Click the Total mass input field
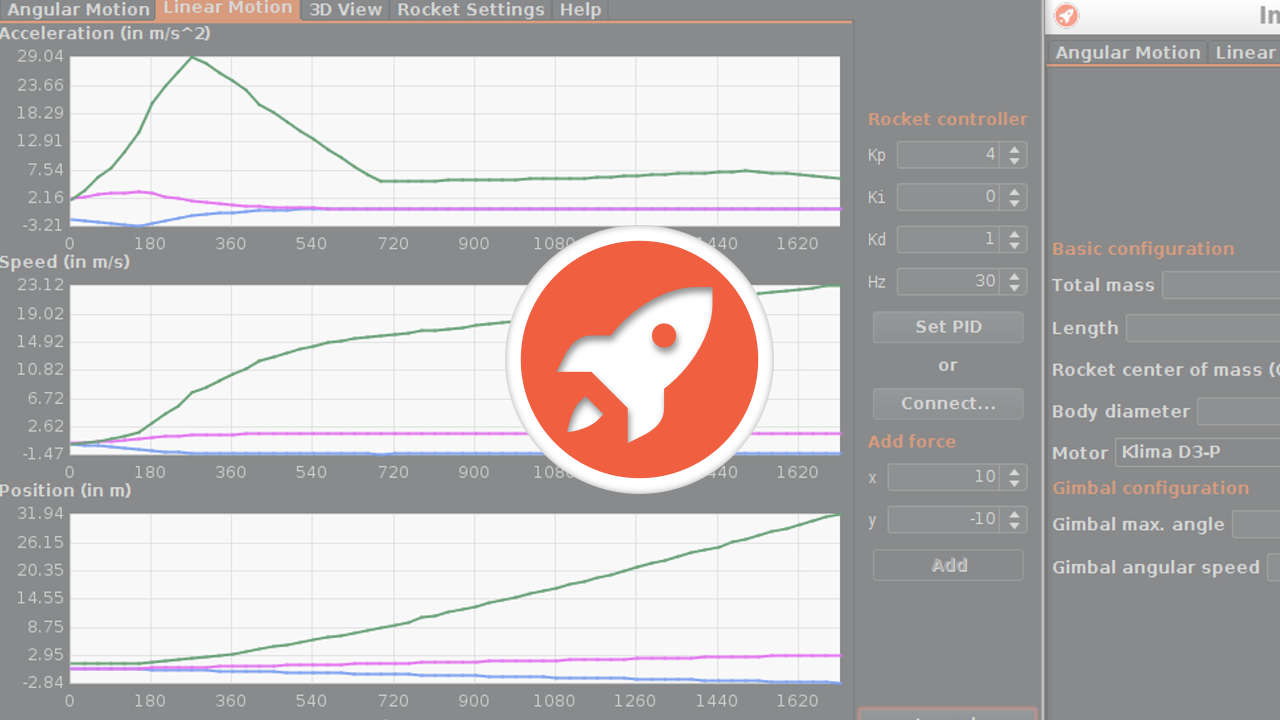 click(1218, 285)
